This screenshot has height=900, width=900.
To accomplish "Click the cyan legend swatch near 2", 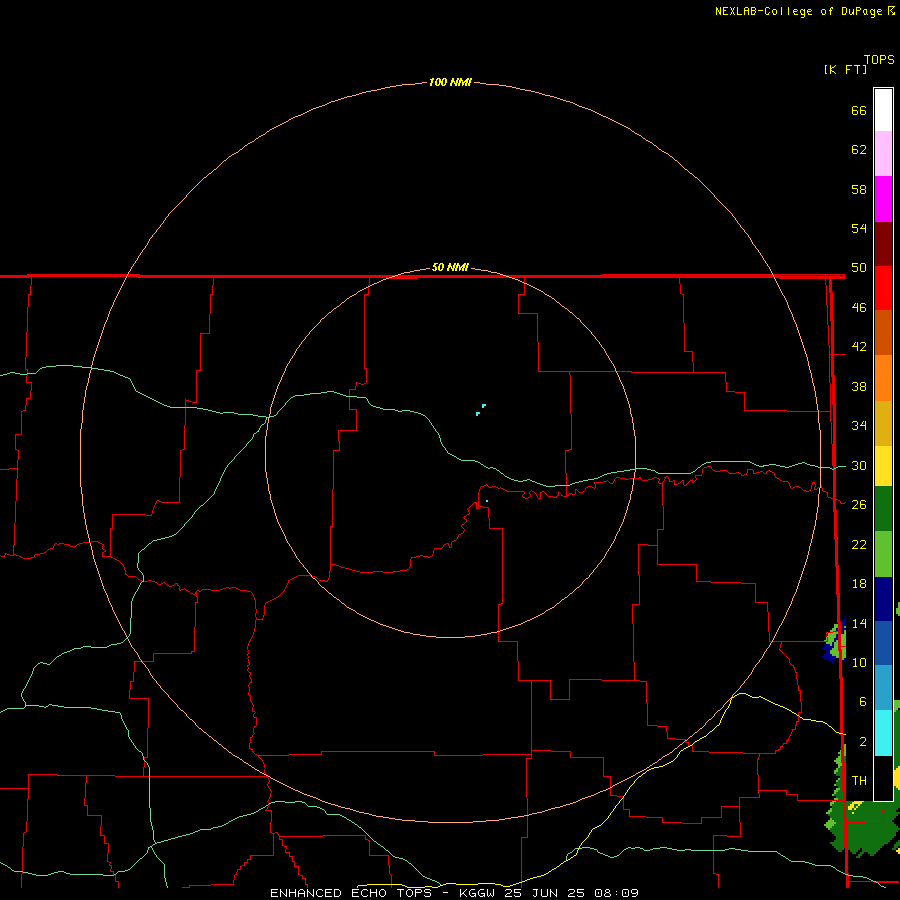I will [883, 732].
